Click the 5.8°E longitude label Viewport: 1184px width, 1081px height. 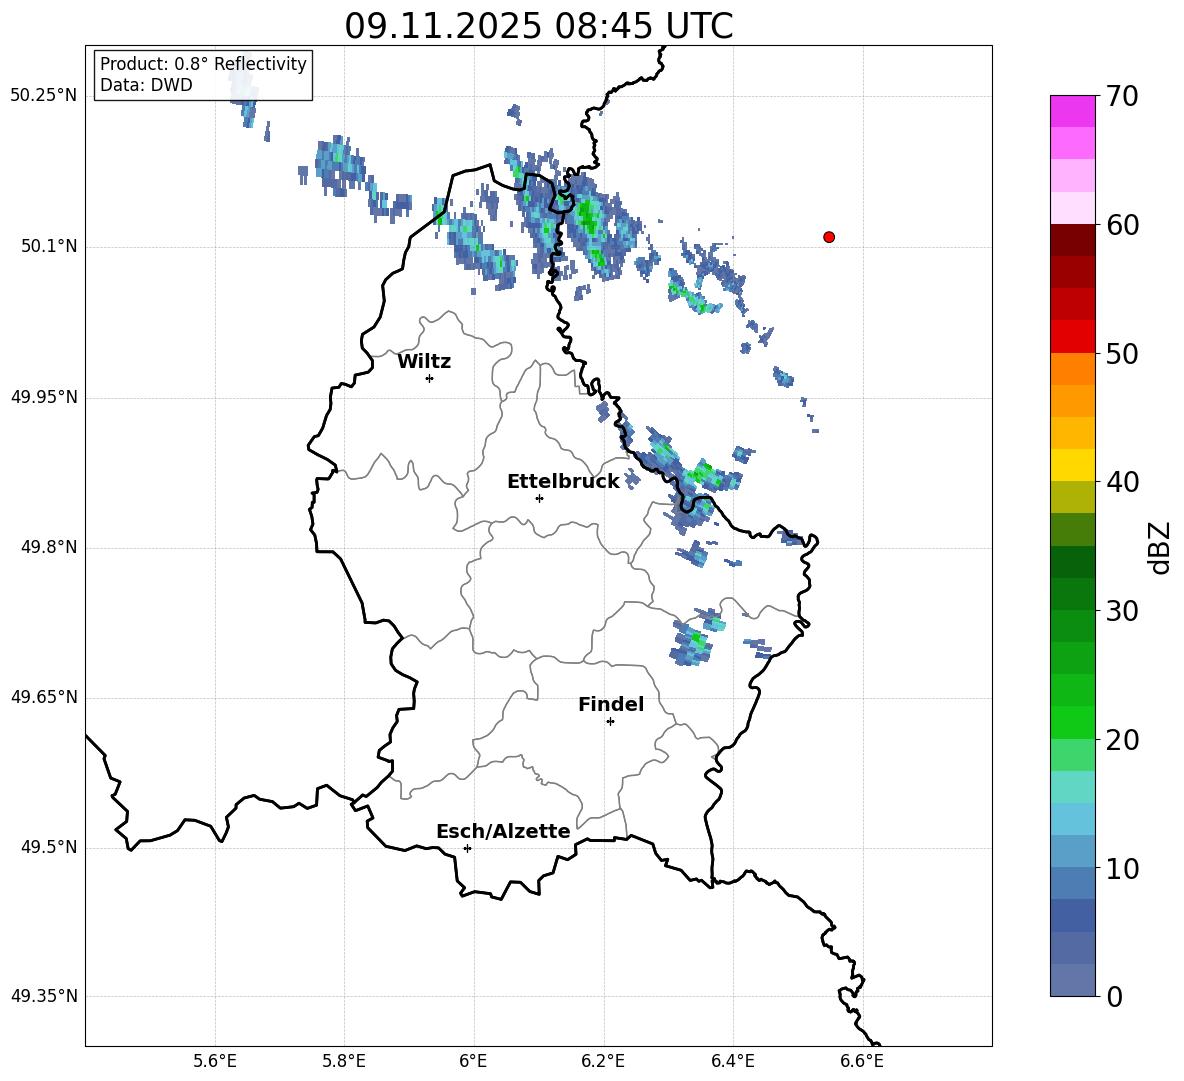tap(344, 1061)
